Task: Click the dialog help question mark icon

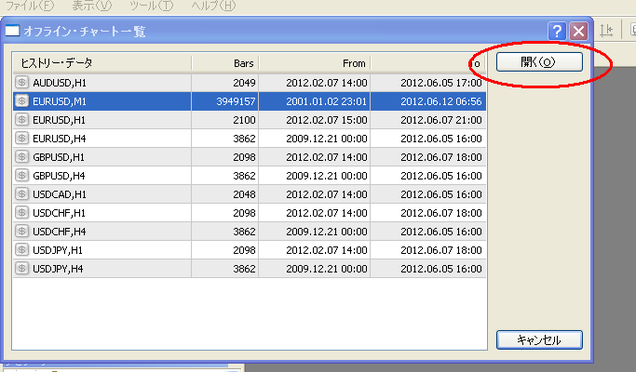Action: (x=557, y=31)
